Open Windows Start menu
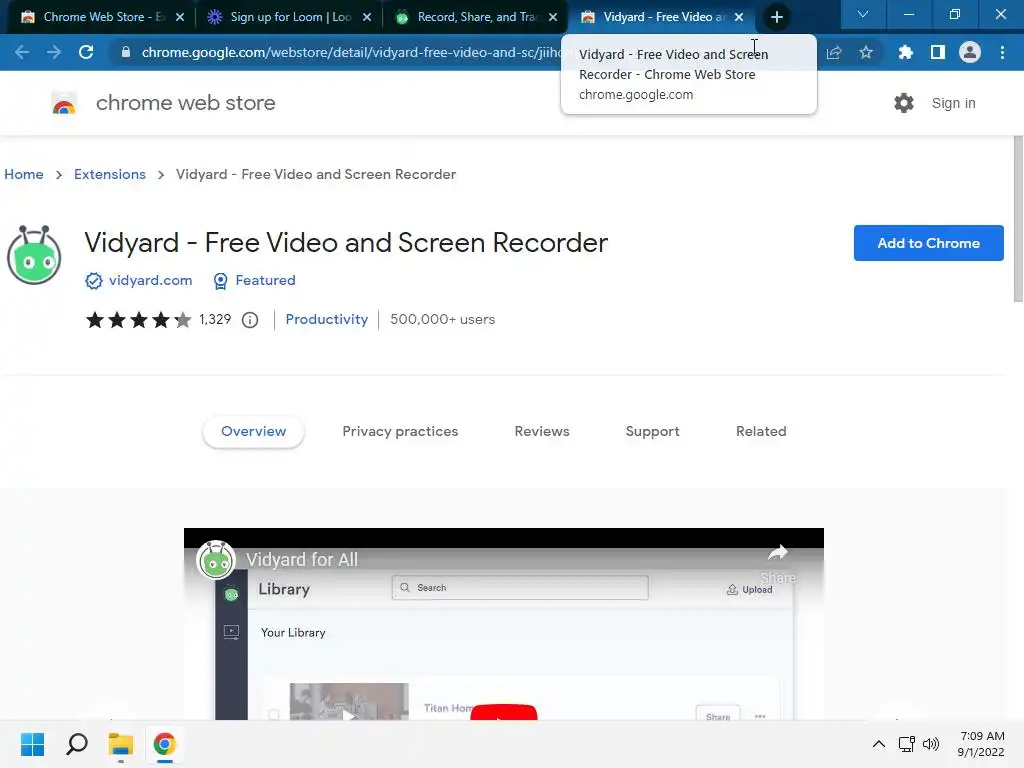Image resolution: width=1024 pixels, height=768 pixels. 33,744
